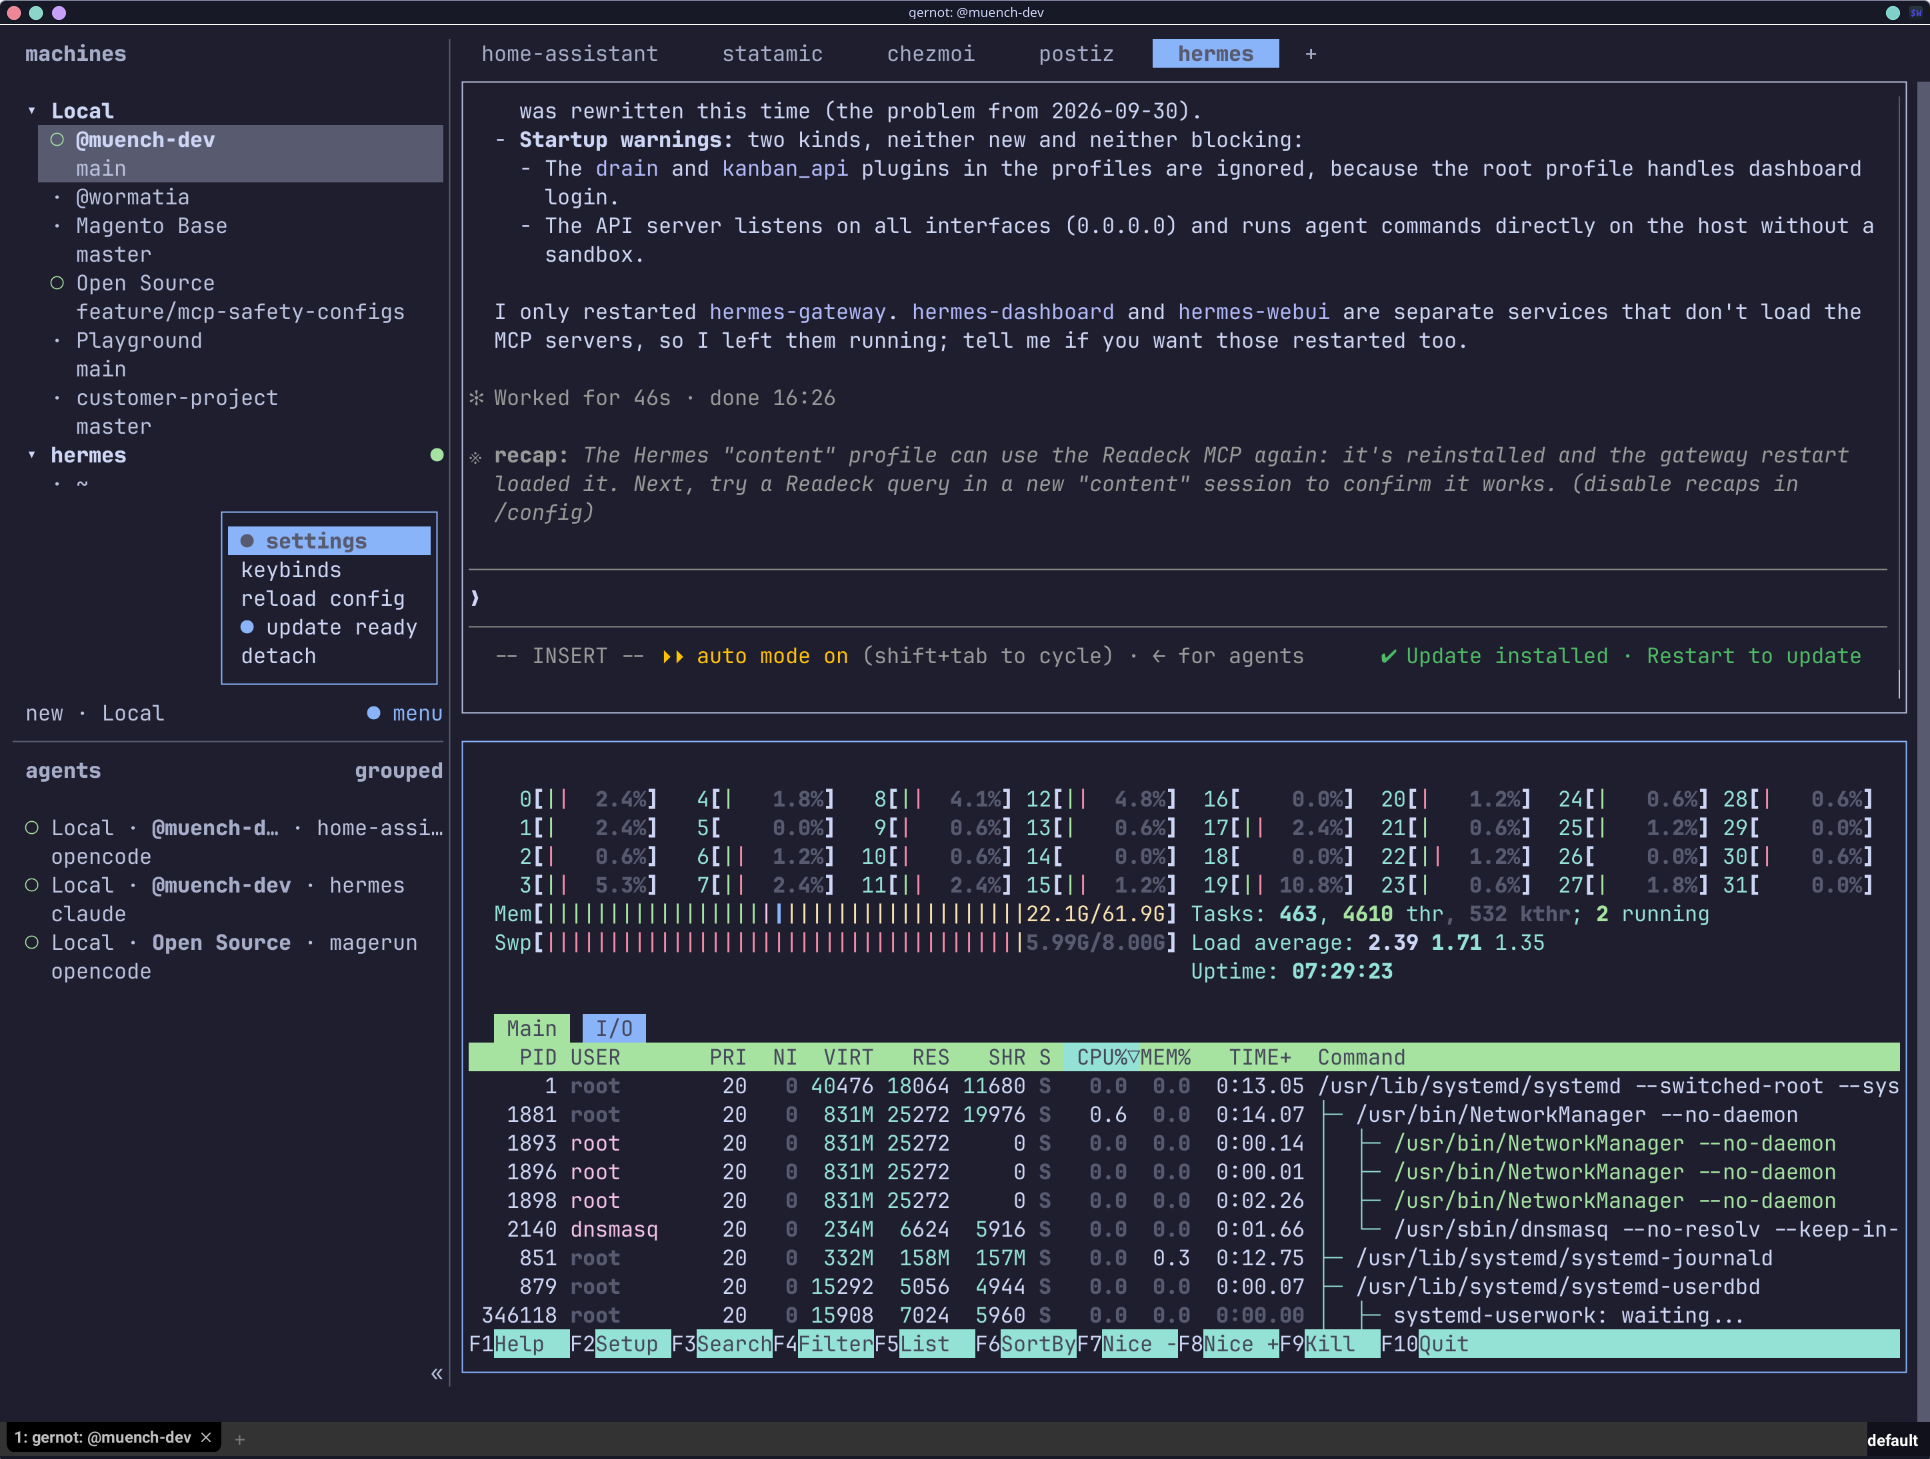Open the menu link in sidebar
Screen dimensions: 1930x1459
point(405,714)
